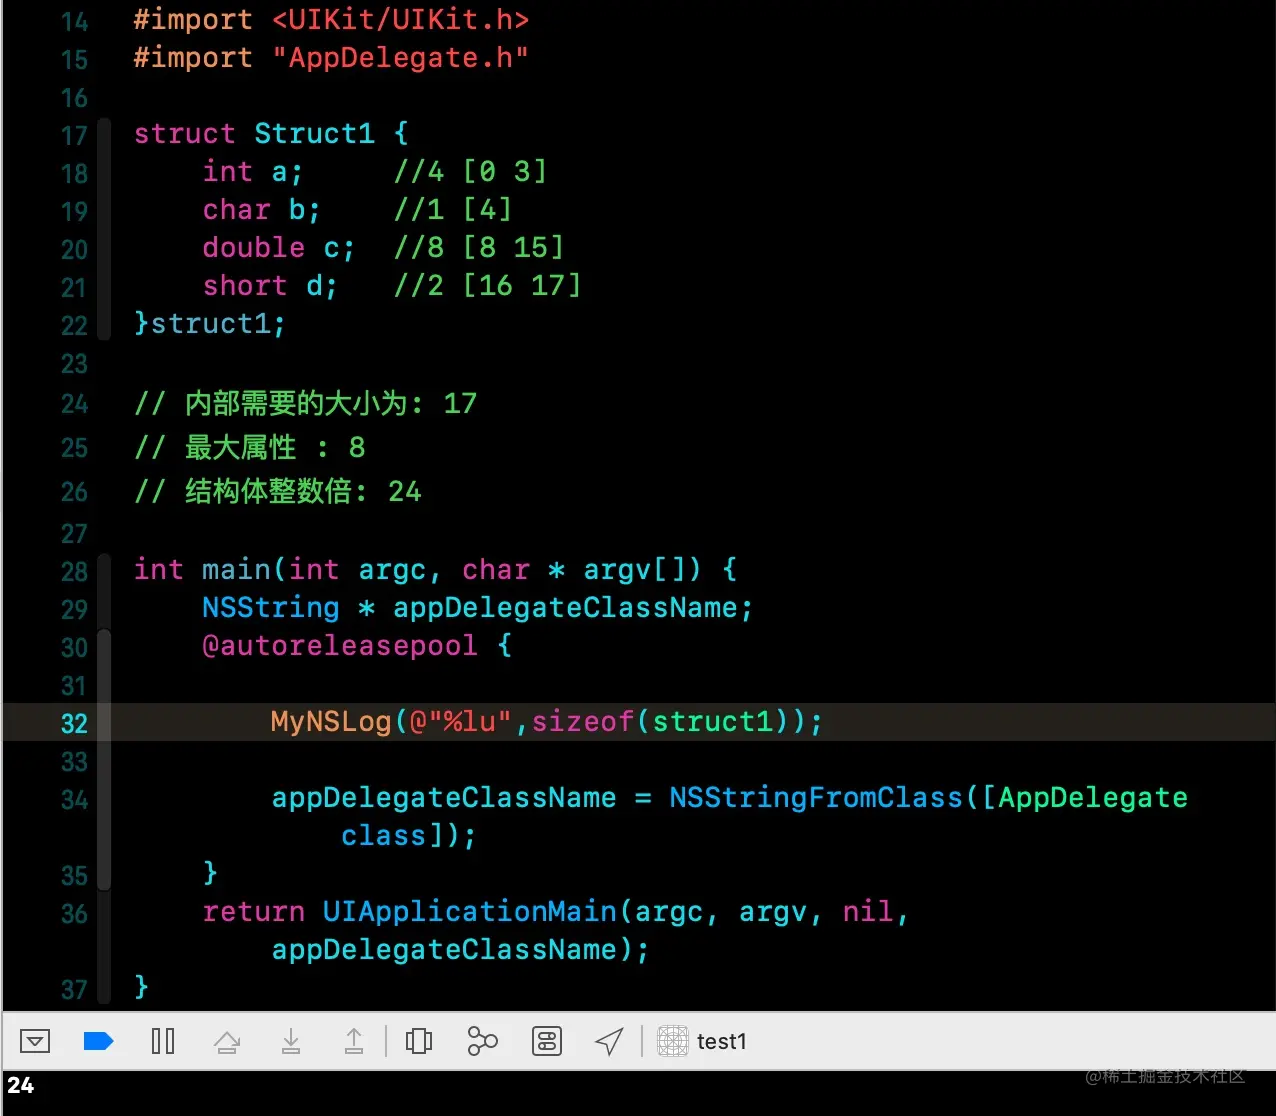
Task: Click sizeof keyword on line 32
Action: [x=583, y=722]
